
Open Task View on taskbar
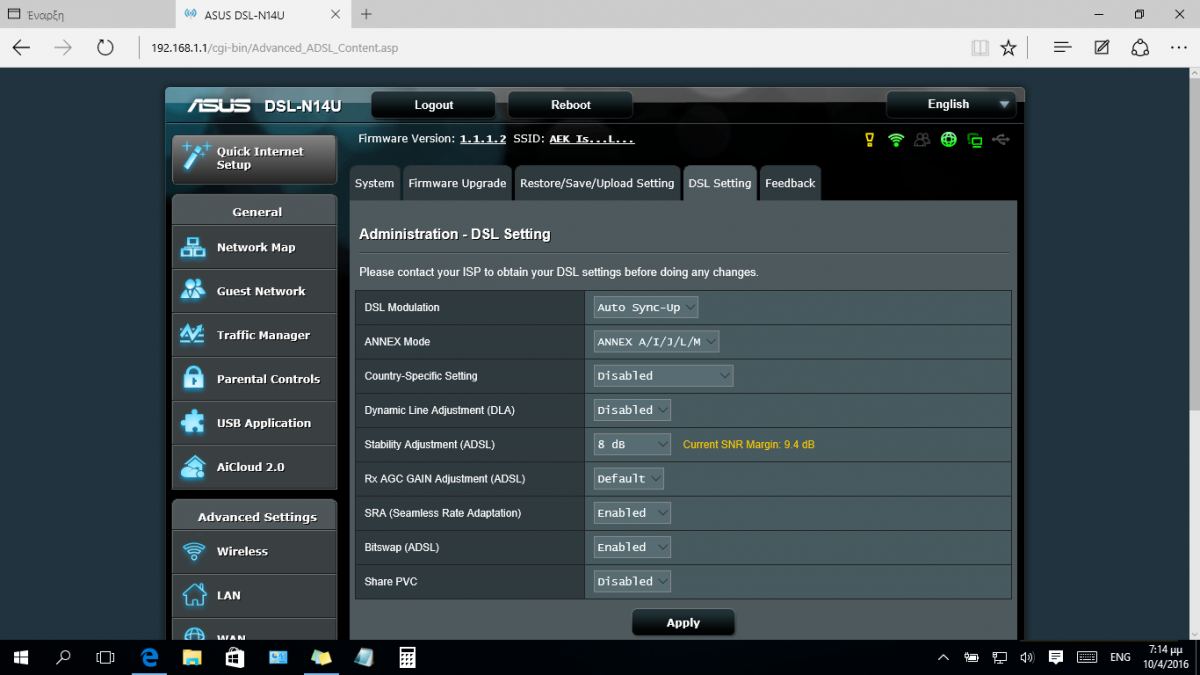coord(105,657)
